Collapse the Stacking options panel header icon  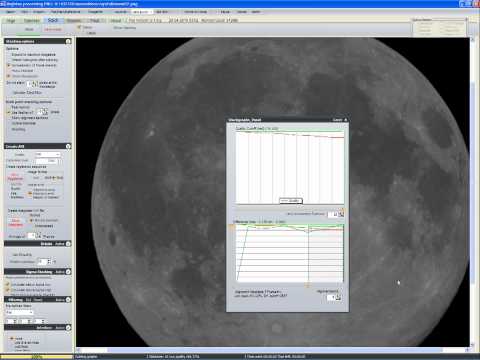[x=68, y=41]
